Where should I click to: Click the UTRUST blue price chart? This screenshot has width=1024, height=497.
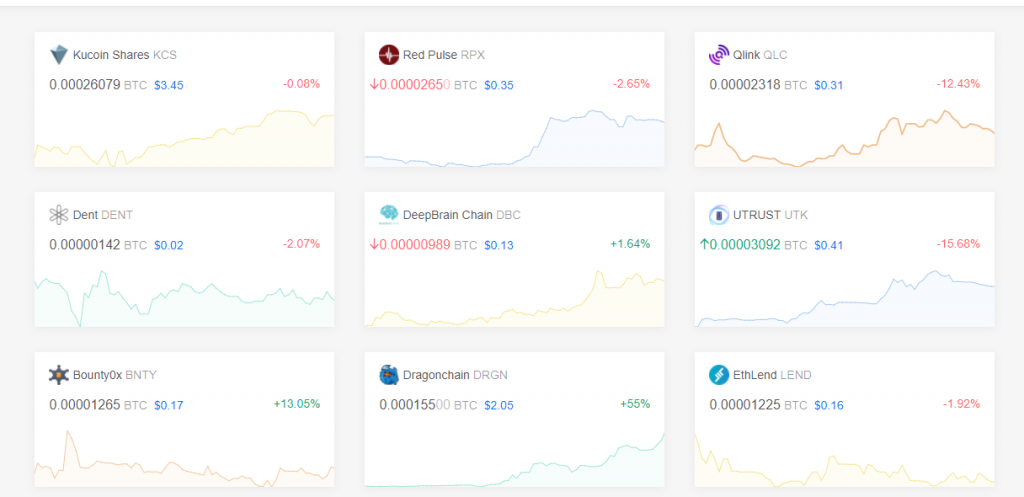(844, 298)
